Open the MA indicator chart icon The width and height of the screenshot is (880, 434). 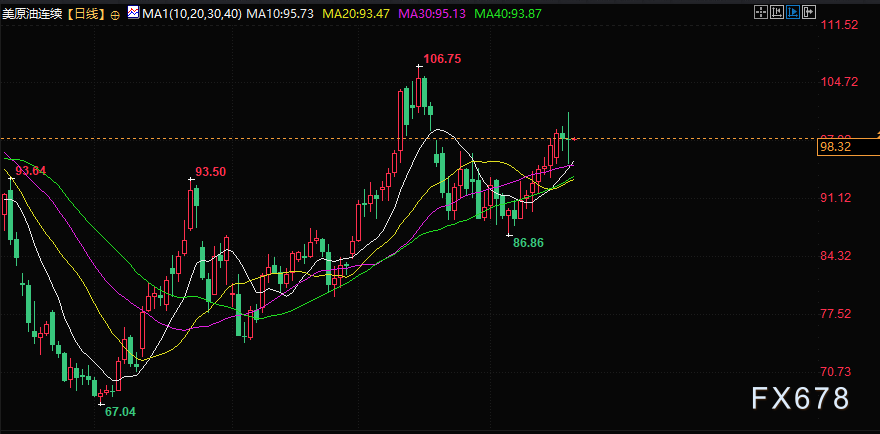(134, 12)
